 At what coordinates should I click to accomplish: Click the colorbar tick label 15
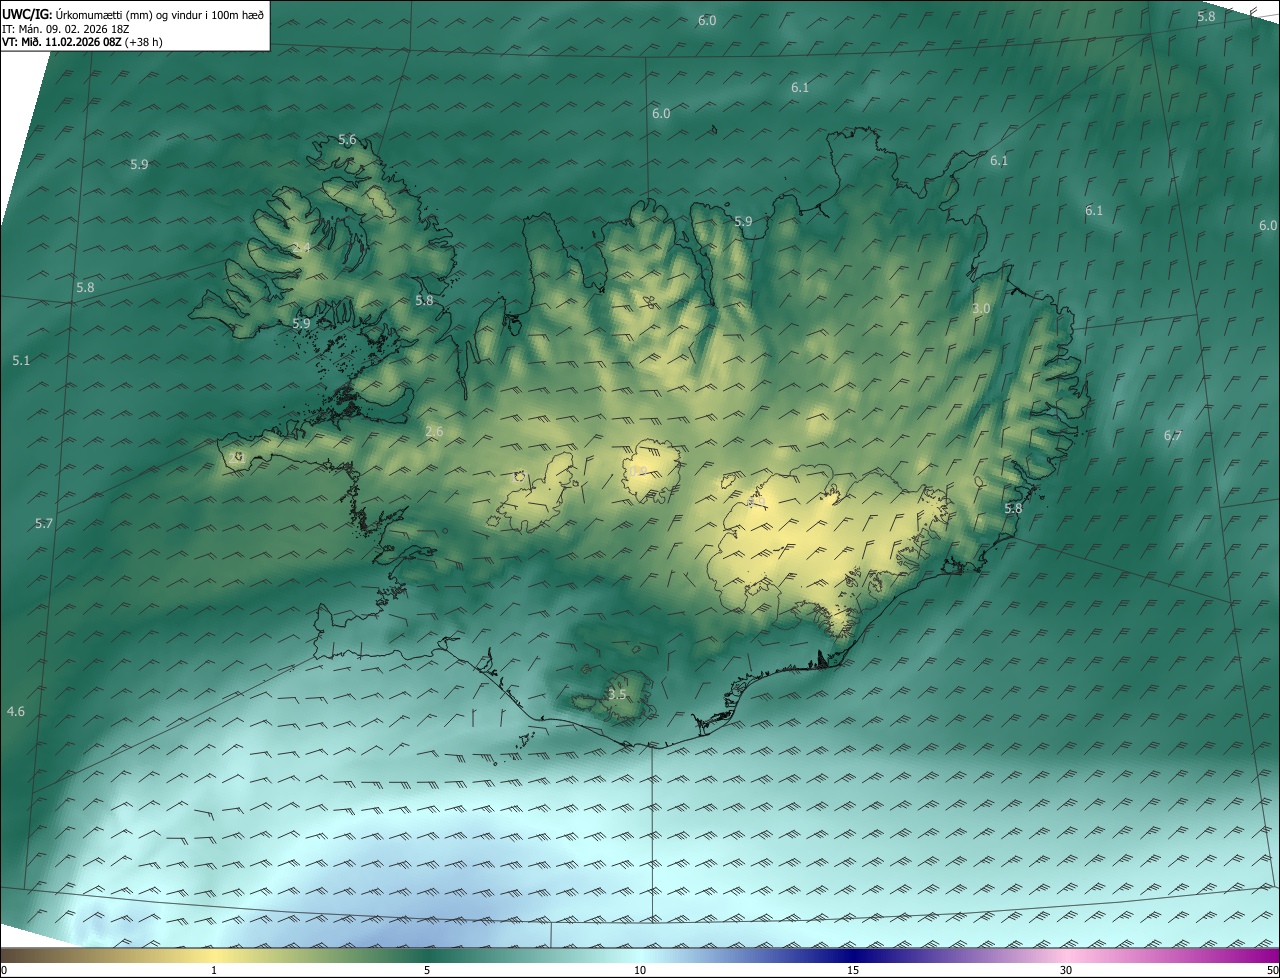[x=853, y=970]
